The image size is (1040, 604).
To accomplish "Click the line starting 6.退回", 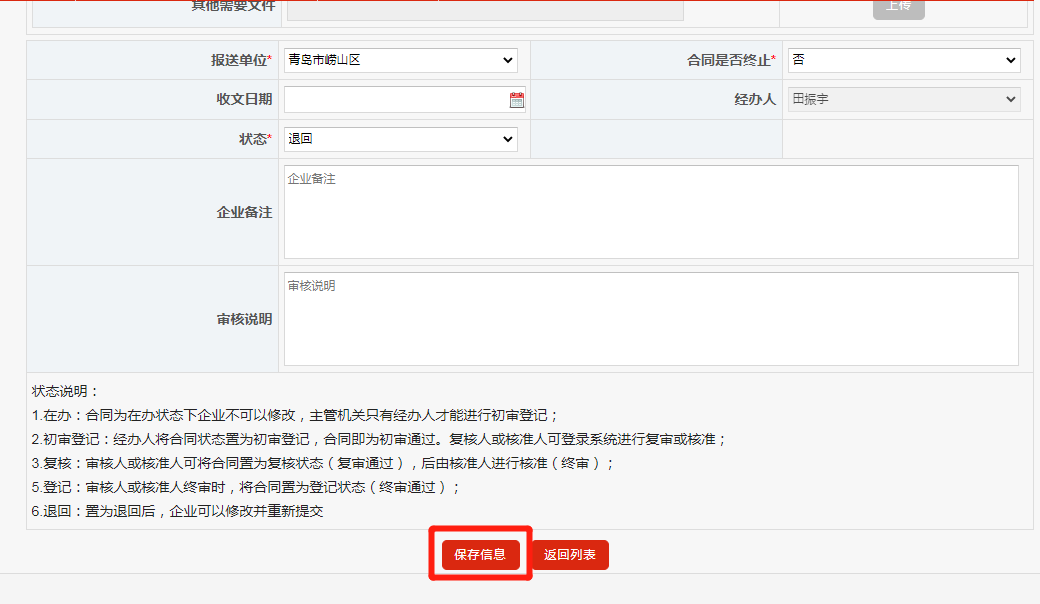I will 177,511.
